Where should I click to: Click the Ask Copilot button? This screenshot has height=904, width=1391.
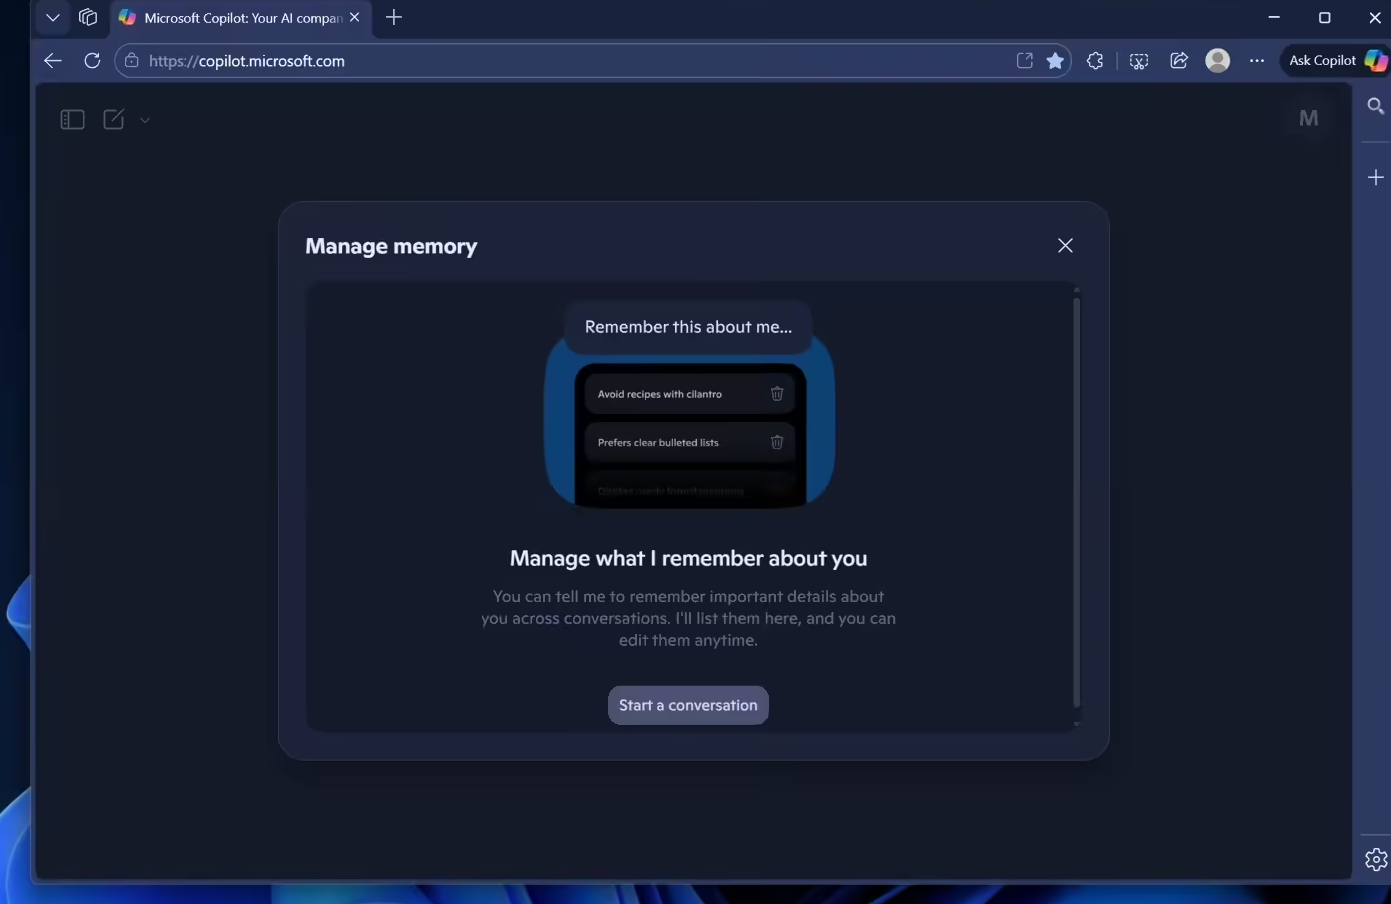1336,61
